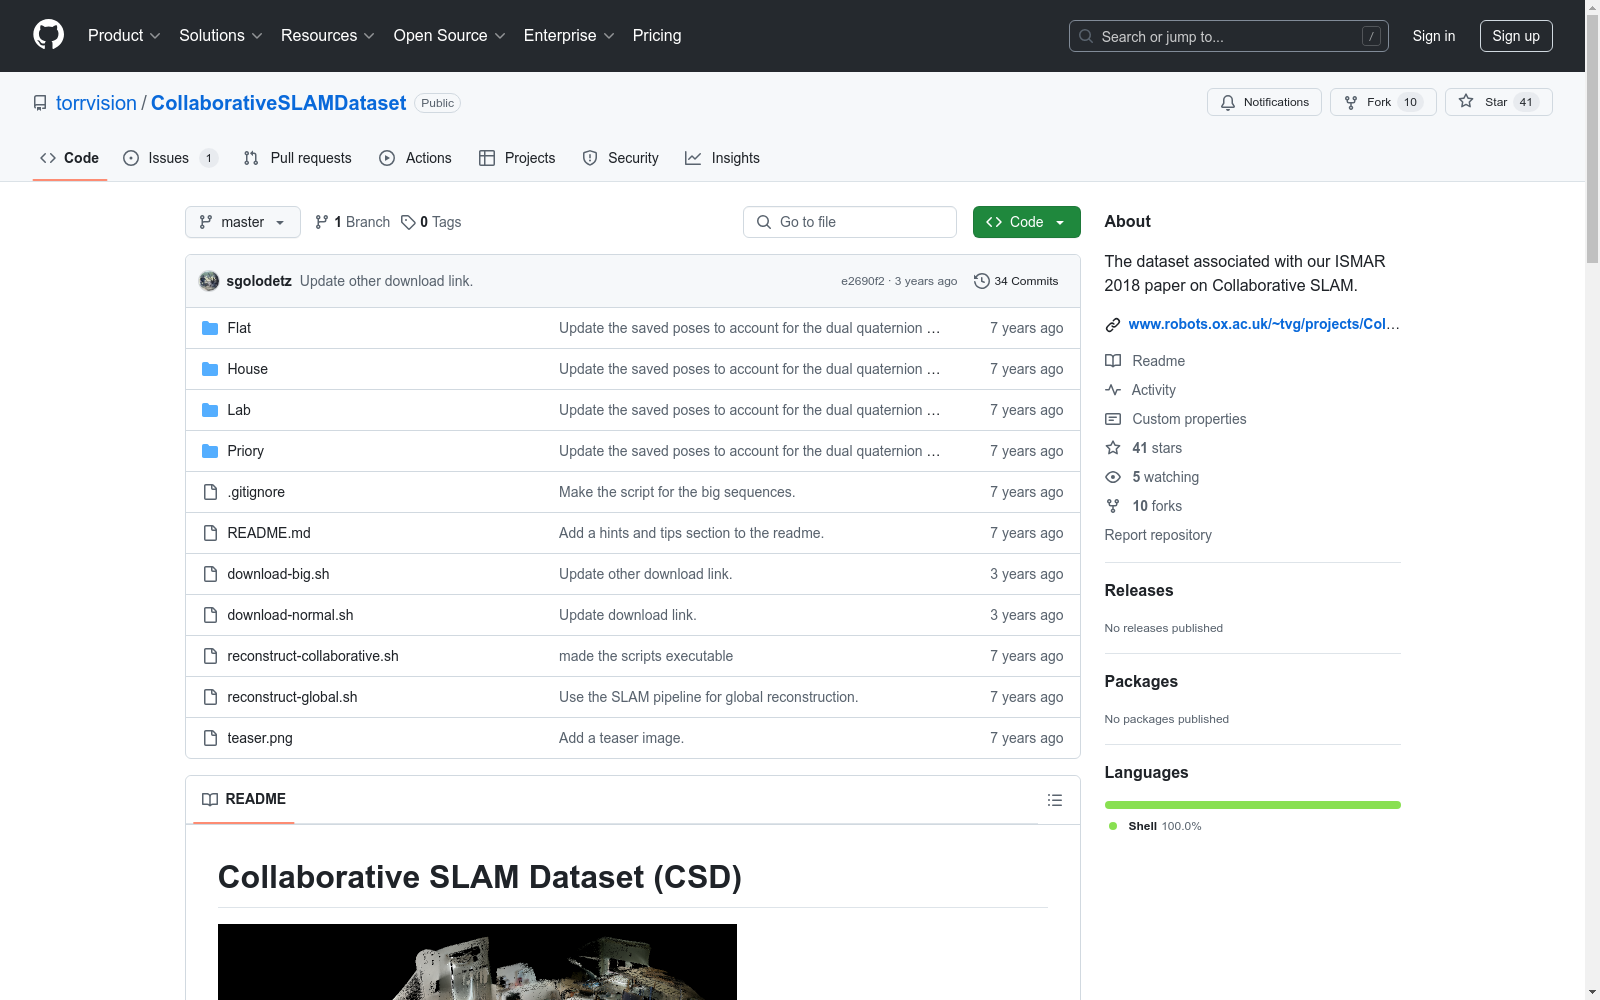Open the torrvision owner link
This screenshot has width=1600, height=1000.
pyautogui.click(x=96, y=103)
